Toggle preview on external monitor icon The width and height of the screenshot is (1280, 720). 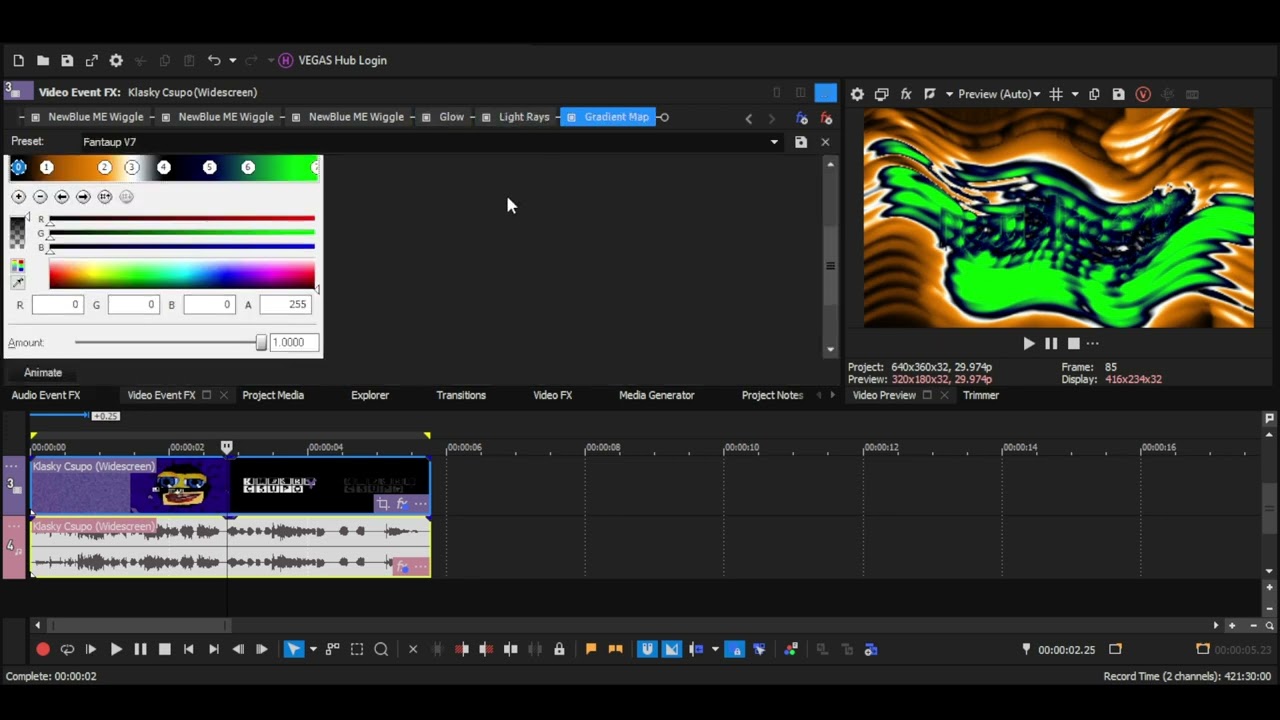coord(881,94)
